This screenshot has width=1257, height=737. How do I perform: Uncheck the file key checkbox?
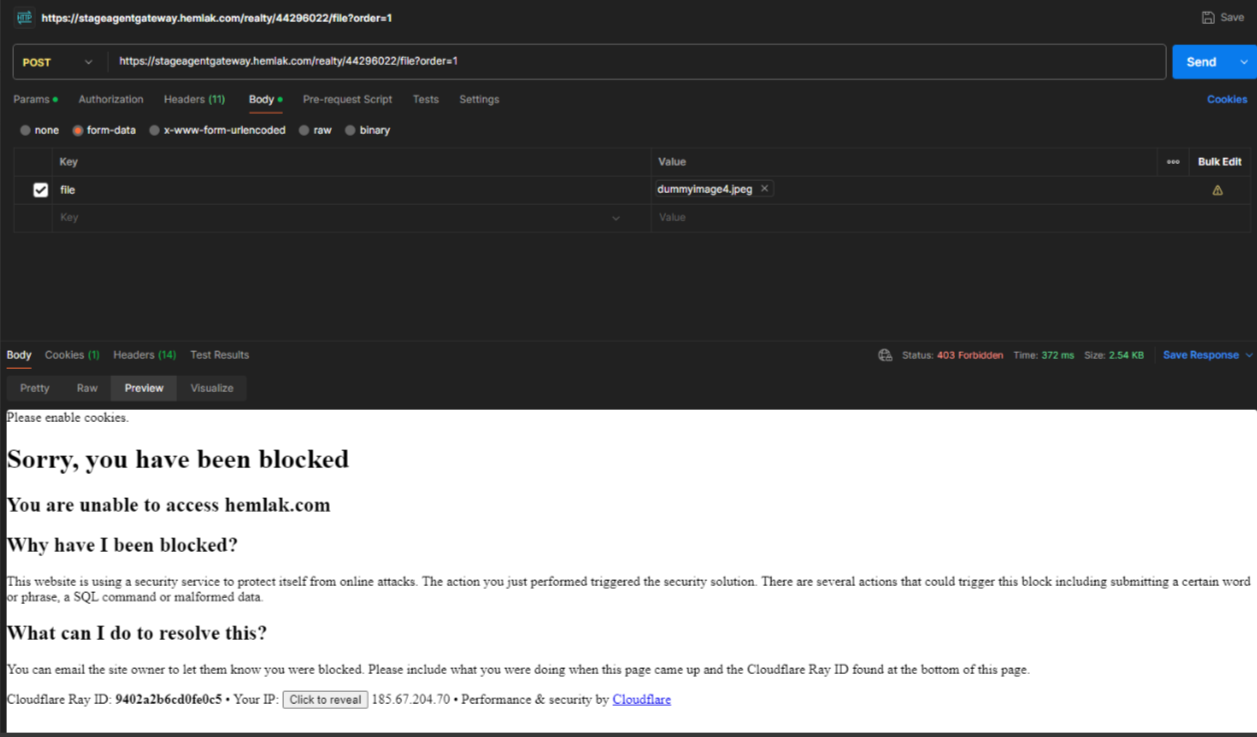coord(41,190)
